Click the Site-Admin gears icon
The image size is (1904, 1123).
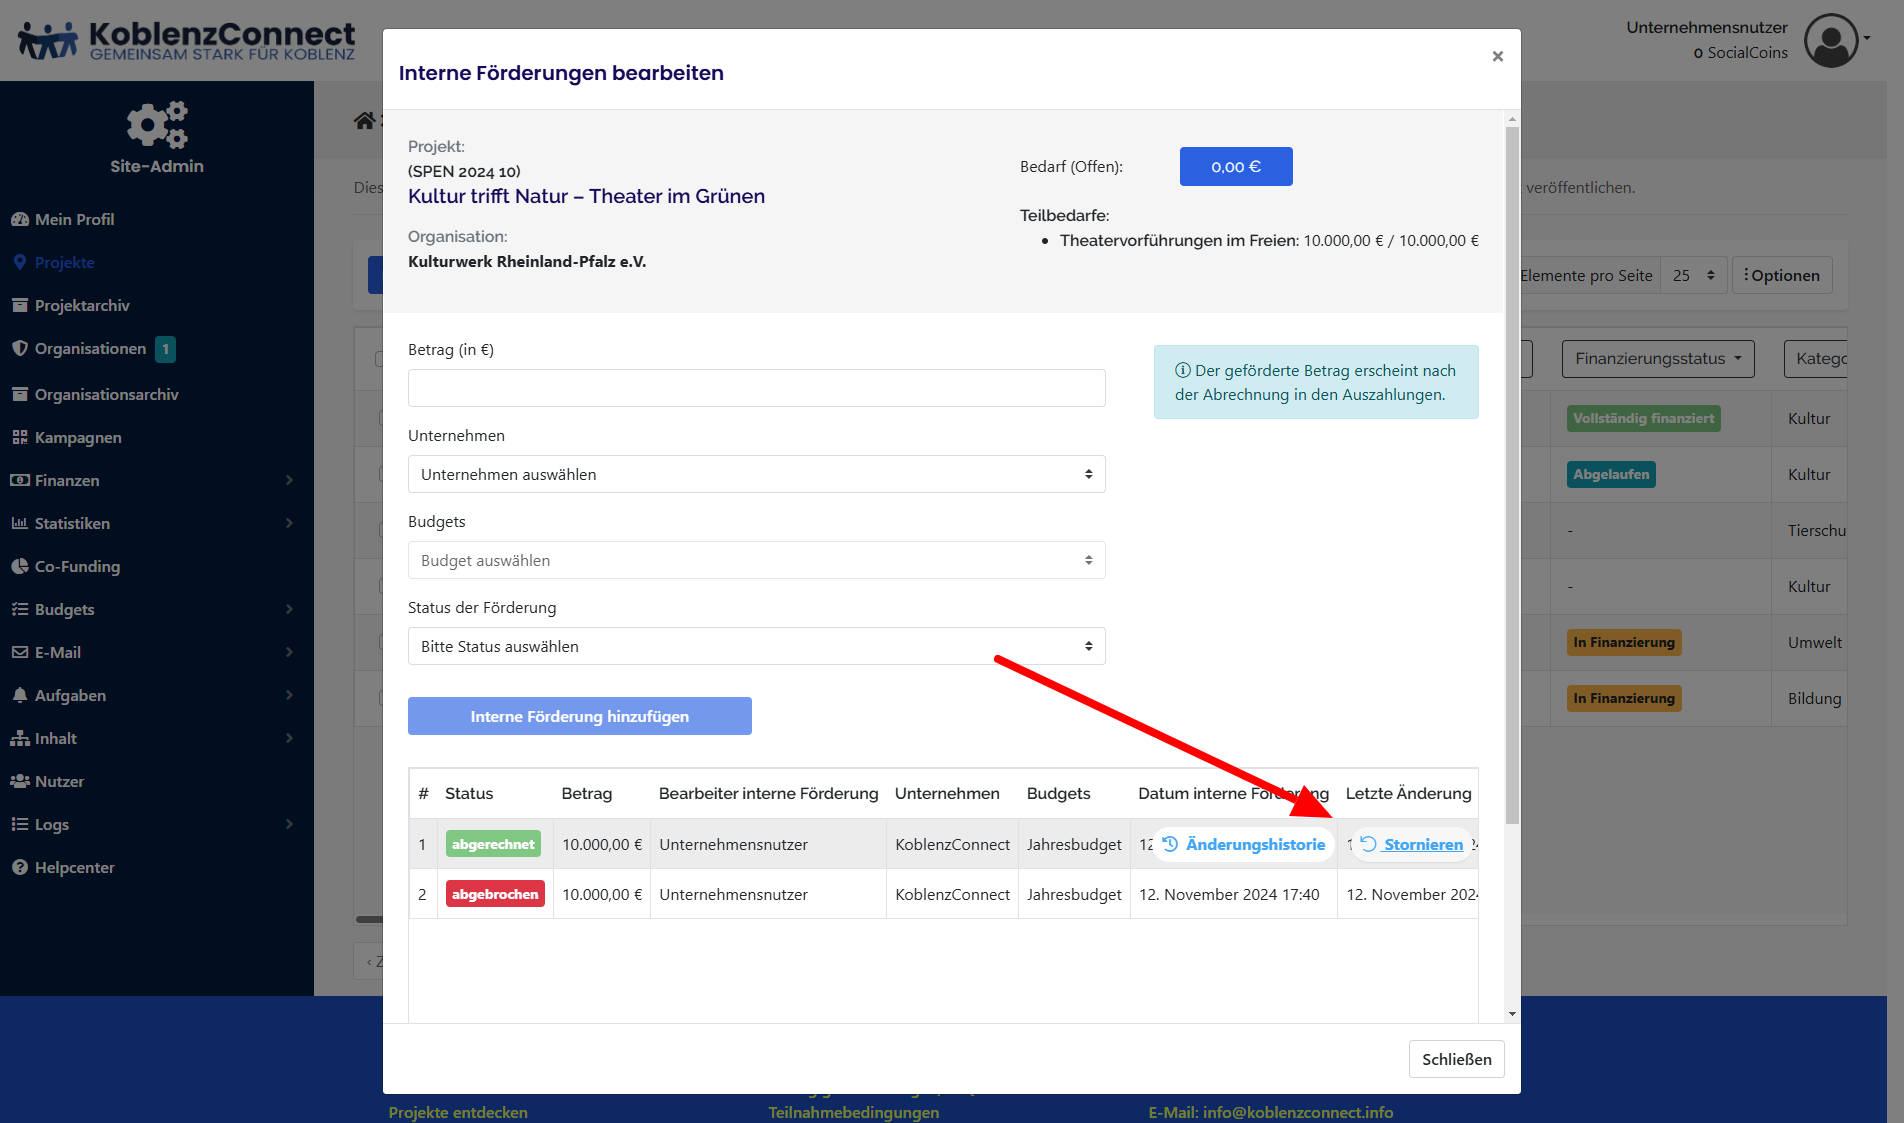click(157, 125)
